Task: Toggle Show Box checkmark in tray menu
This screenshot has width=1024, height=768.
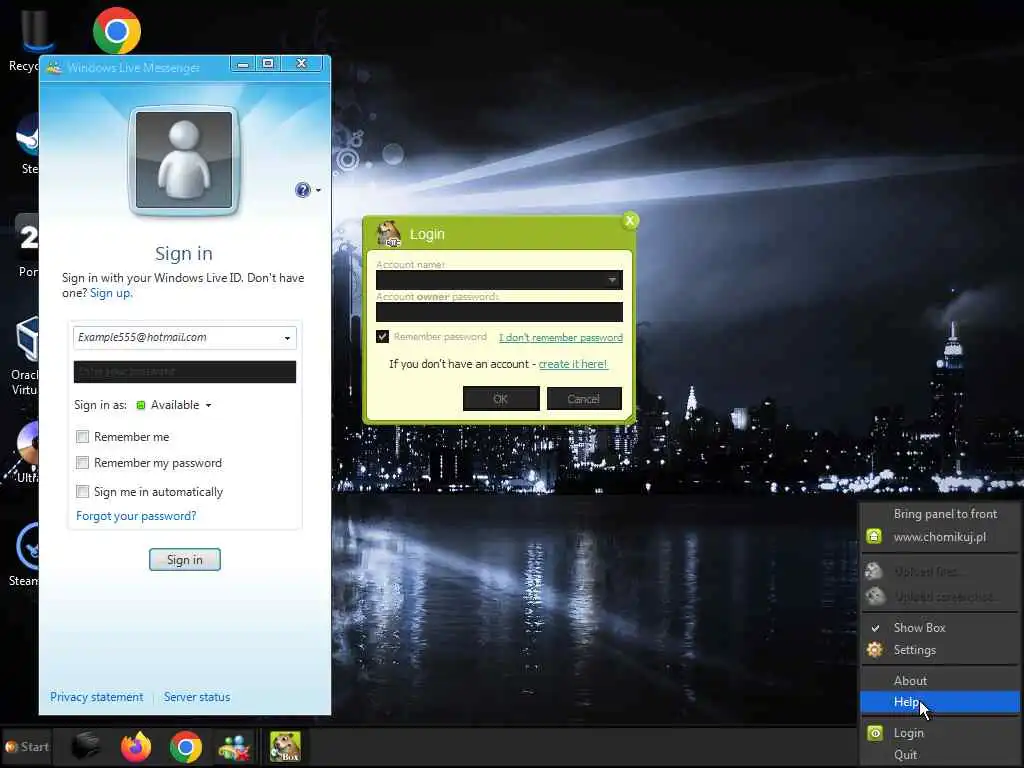Action: pyautogui.click(x=875, y=628)
